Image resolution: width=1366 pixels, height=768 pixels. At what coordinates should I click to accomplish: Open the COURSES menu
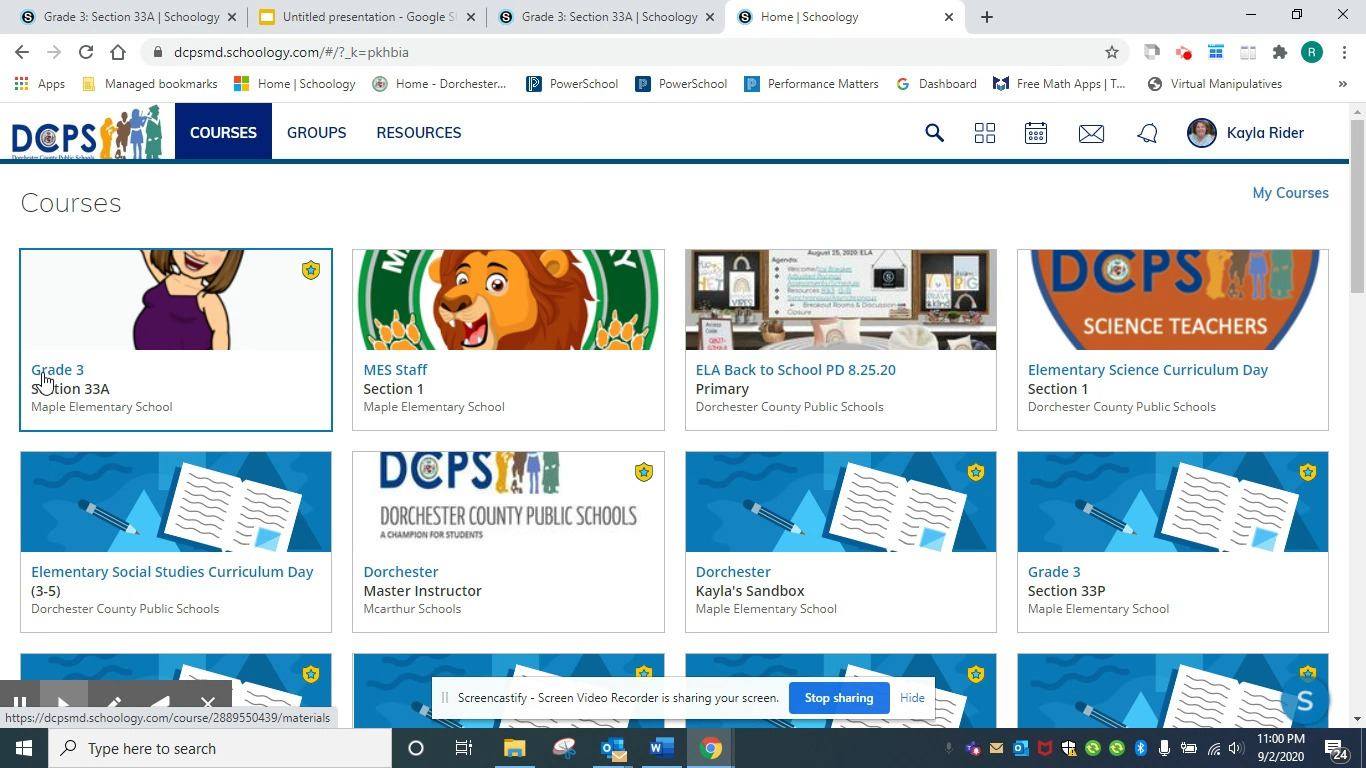(223, 132)
